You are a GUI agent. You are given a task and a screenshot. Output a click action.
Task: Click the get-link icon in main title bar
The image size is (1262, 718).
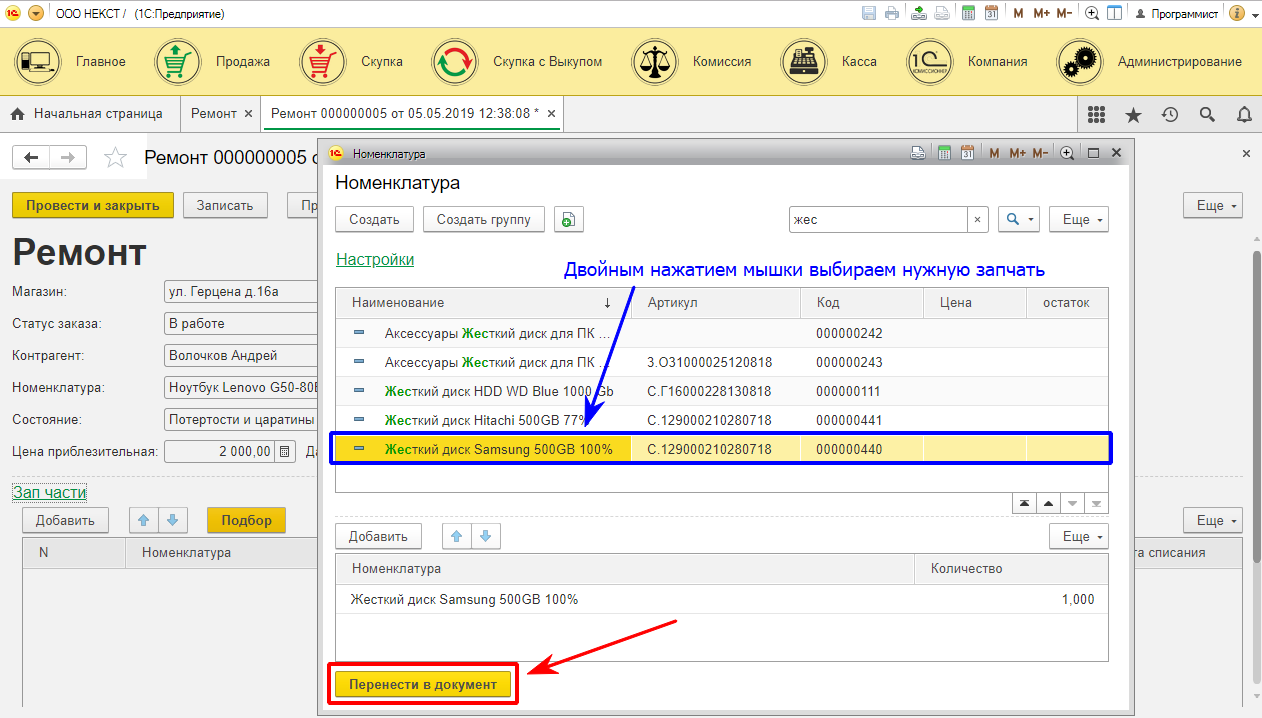coord(918,14)
